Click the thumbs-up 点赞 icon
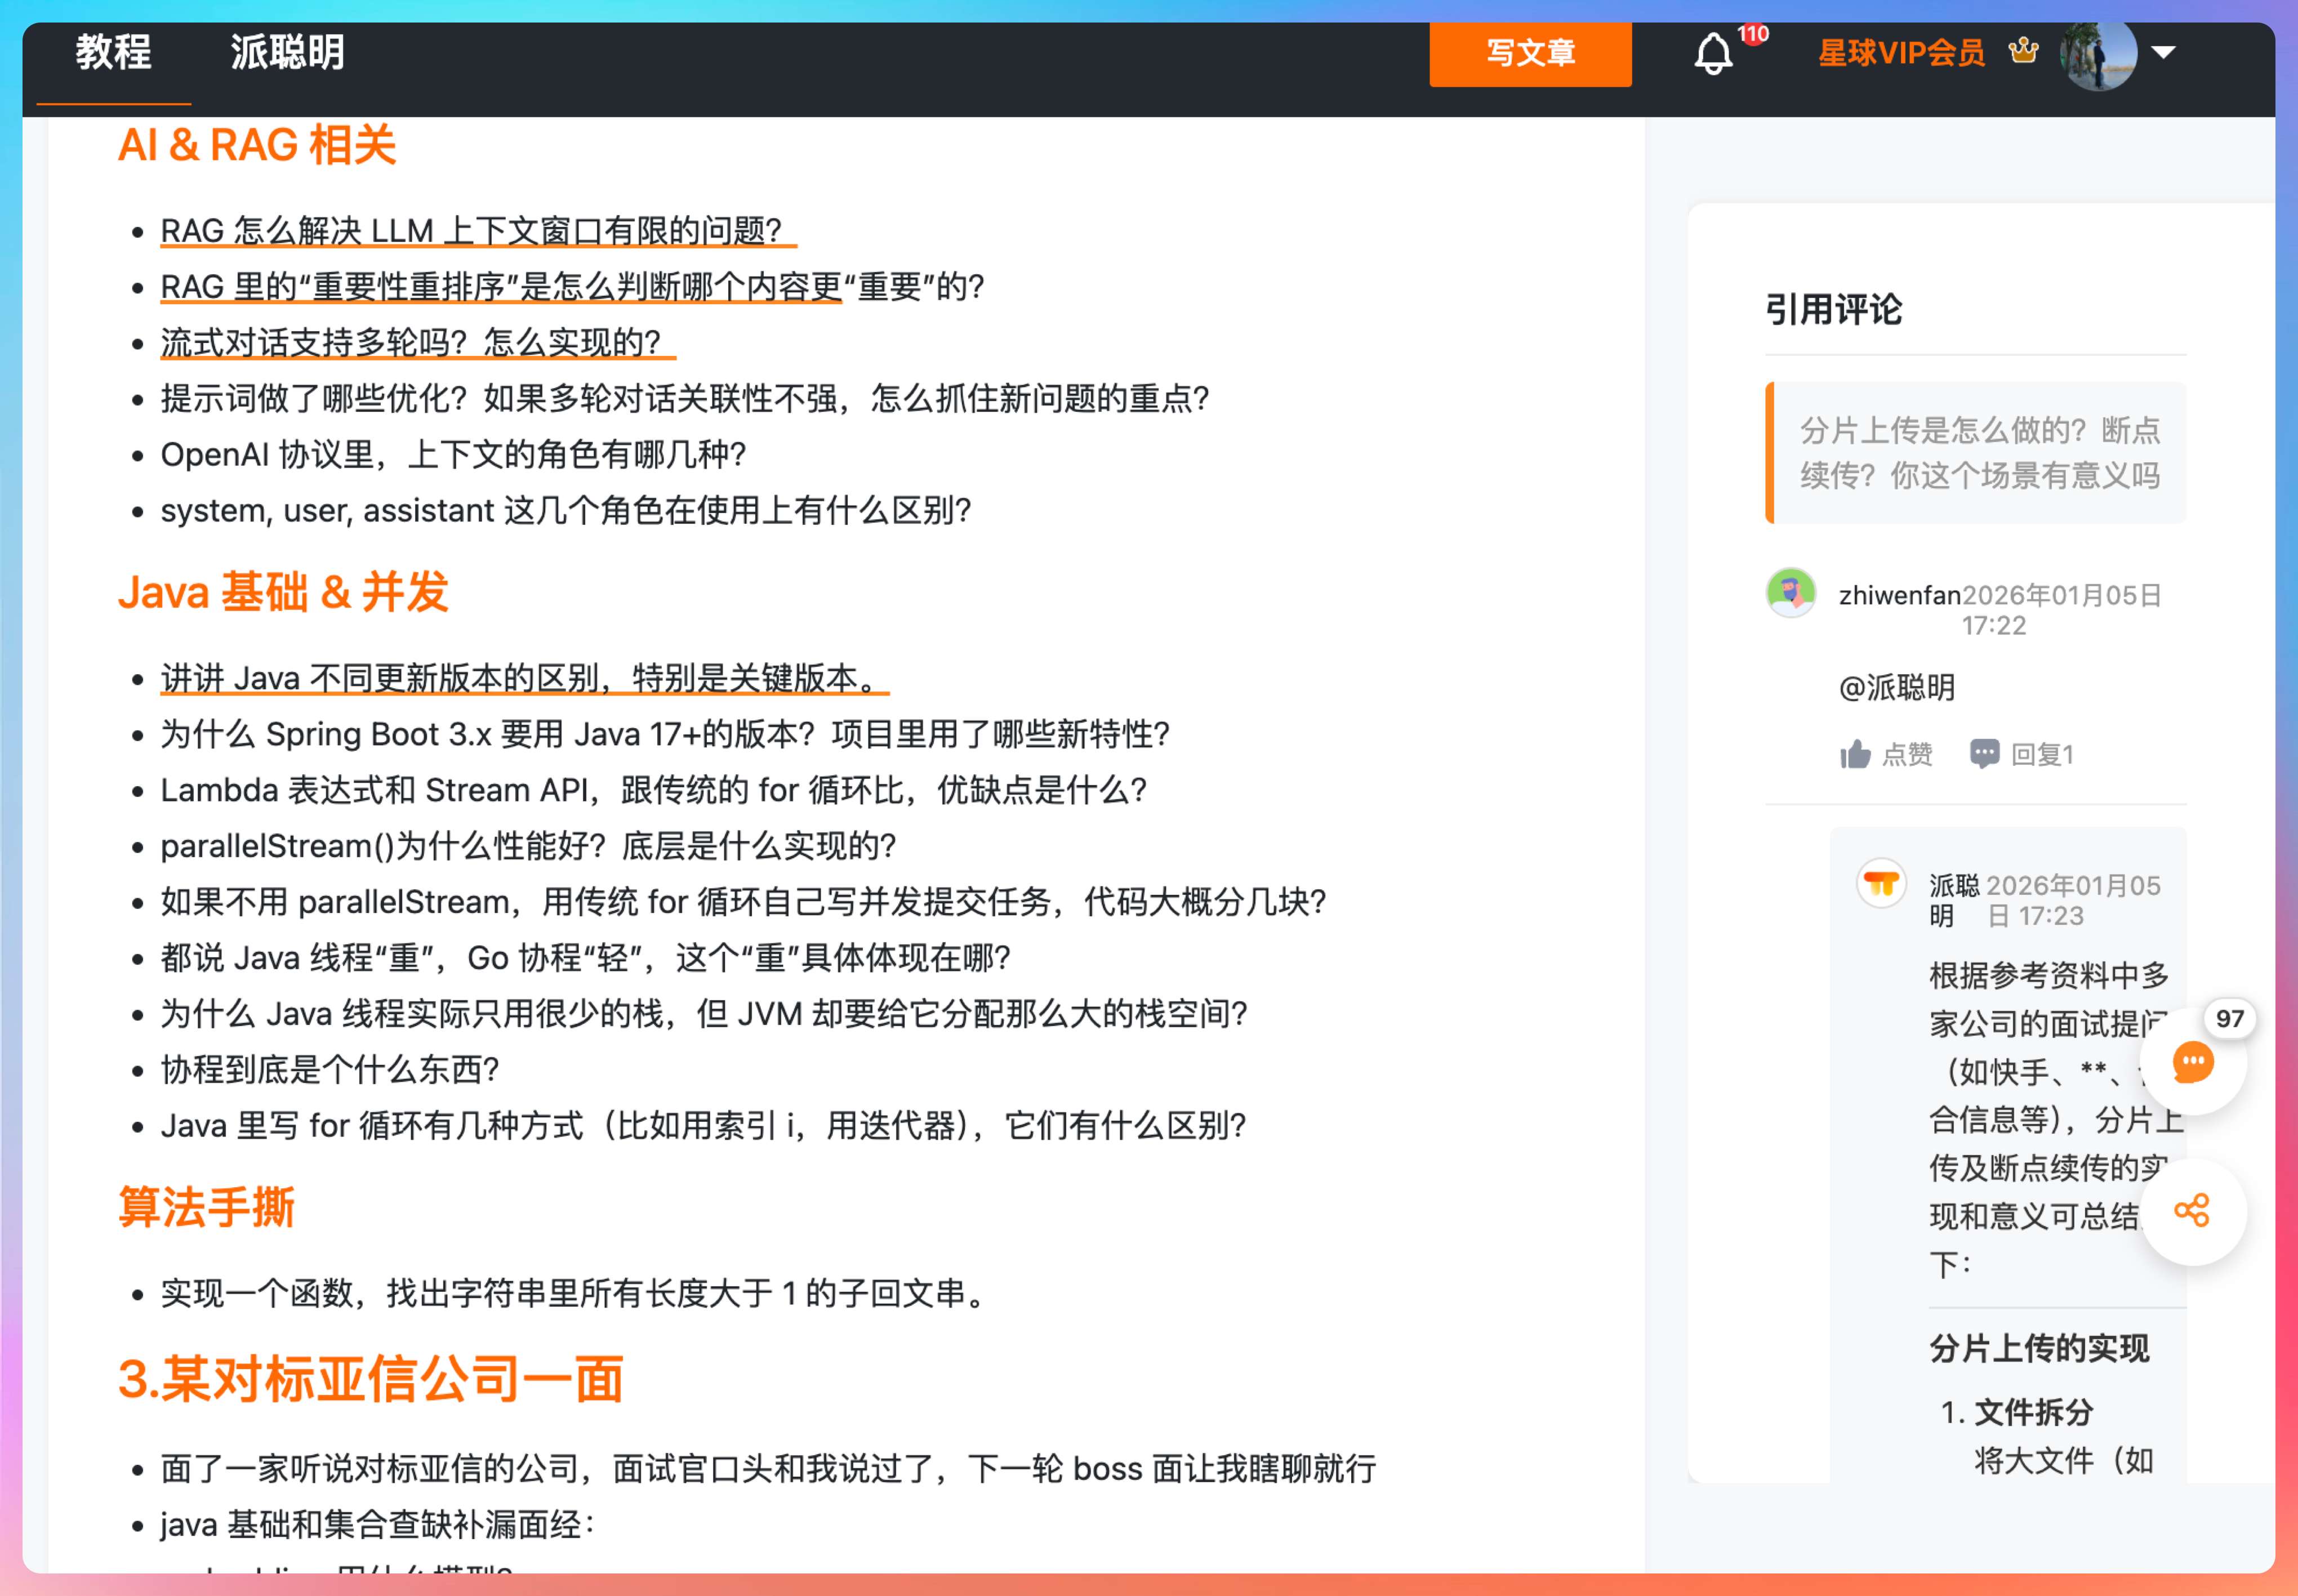This screenshot has width=2298, height=1596. (x=1856, y=754)
